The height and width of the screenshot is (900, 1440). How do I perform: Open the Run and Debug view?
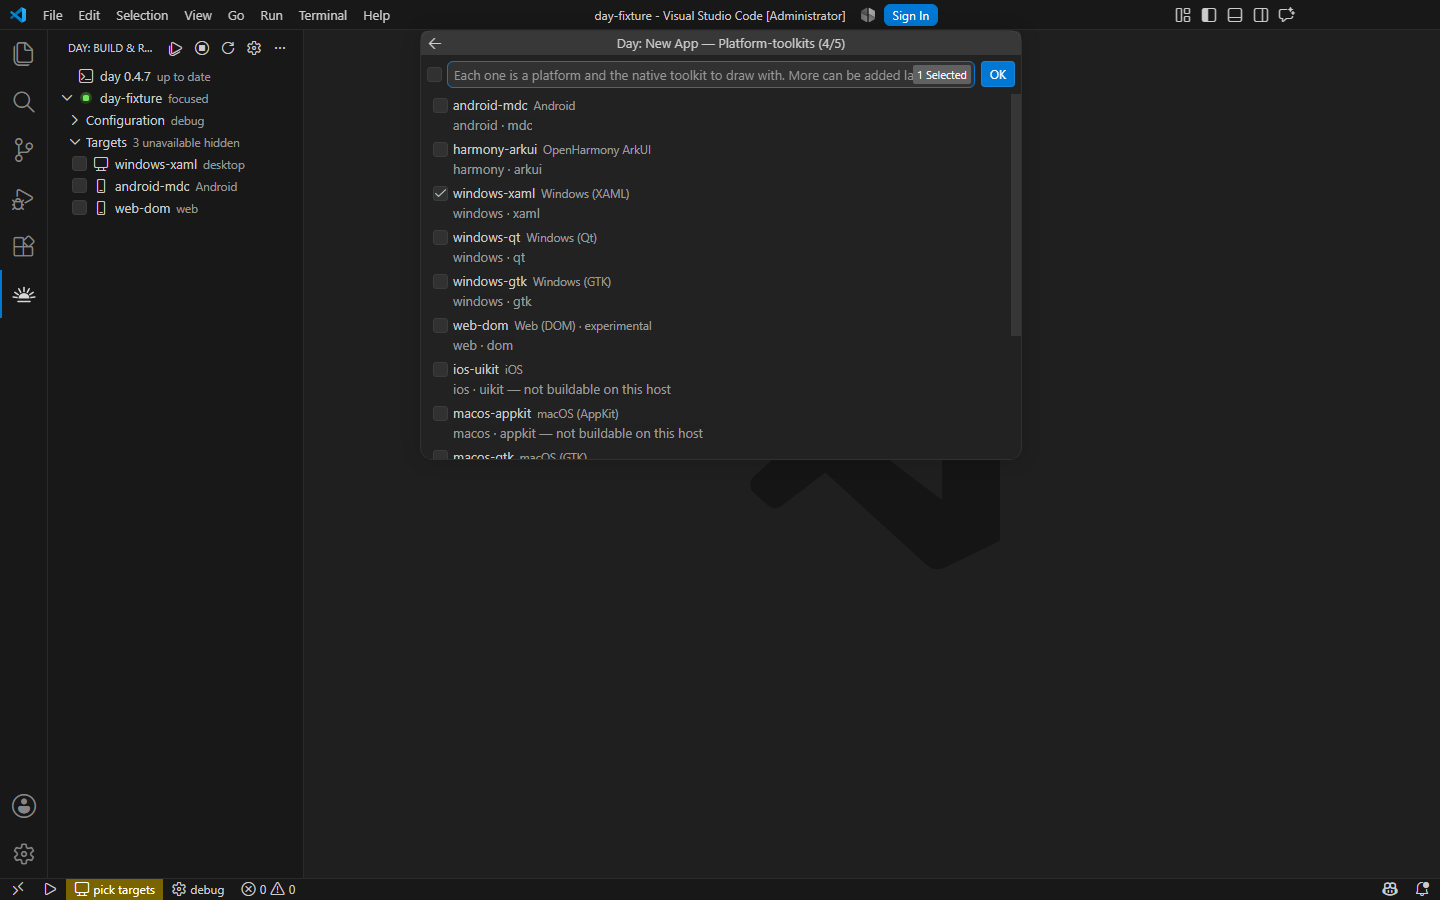23,198
